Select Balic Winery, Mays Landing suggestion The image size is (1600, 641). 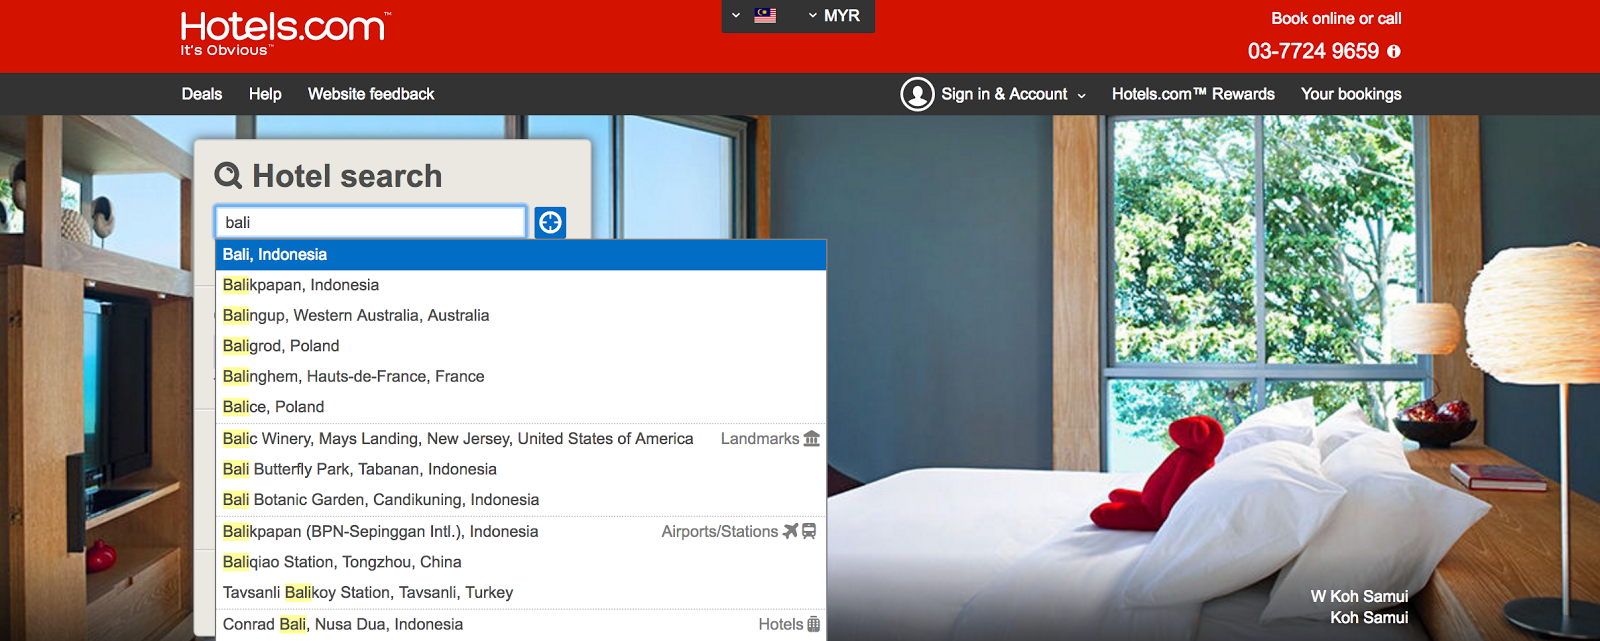(521, 438)
